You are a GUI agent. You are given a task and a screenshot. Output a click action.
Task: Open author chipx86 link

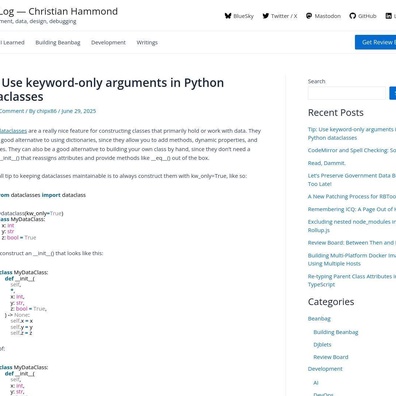(46, 111)
